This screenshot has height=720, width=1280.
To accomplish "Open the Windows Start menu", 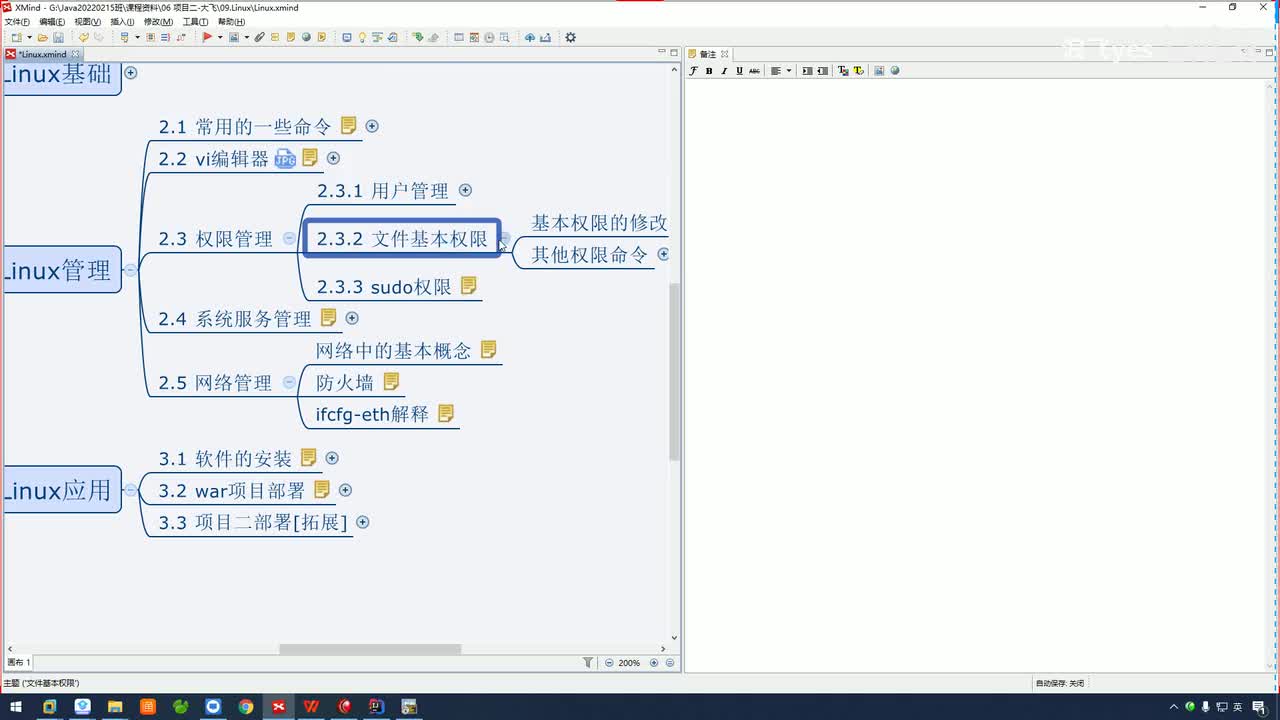I will click(16, 706).
